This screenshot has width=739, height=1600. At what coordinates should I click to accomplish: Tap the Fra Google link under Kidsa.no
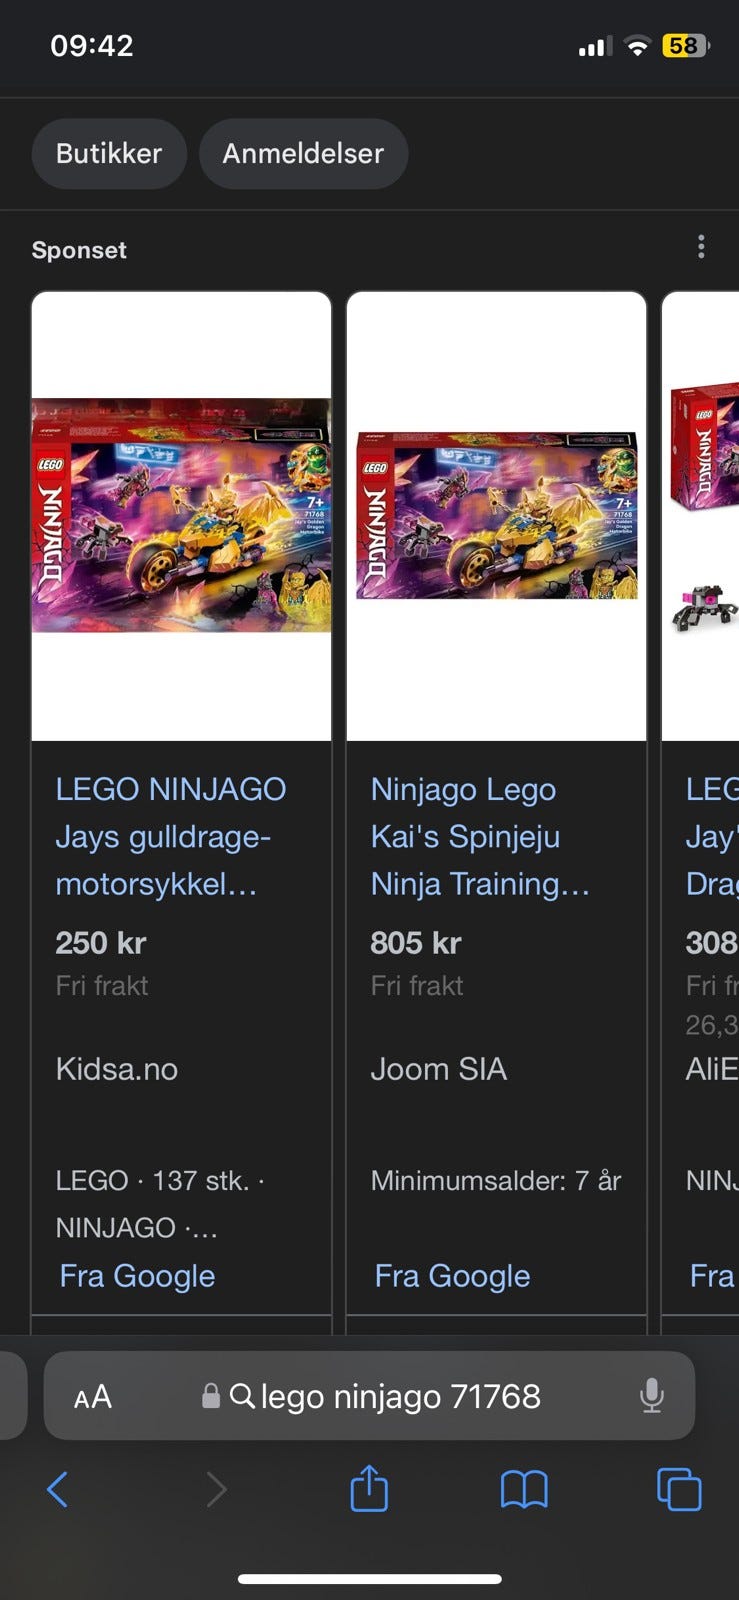[137, 1276]
